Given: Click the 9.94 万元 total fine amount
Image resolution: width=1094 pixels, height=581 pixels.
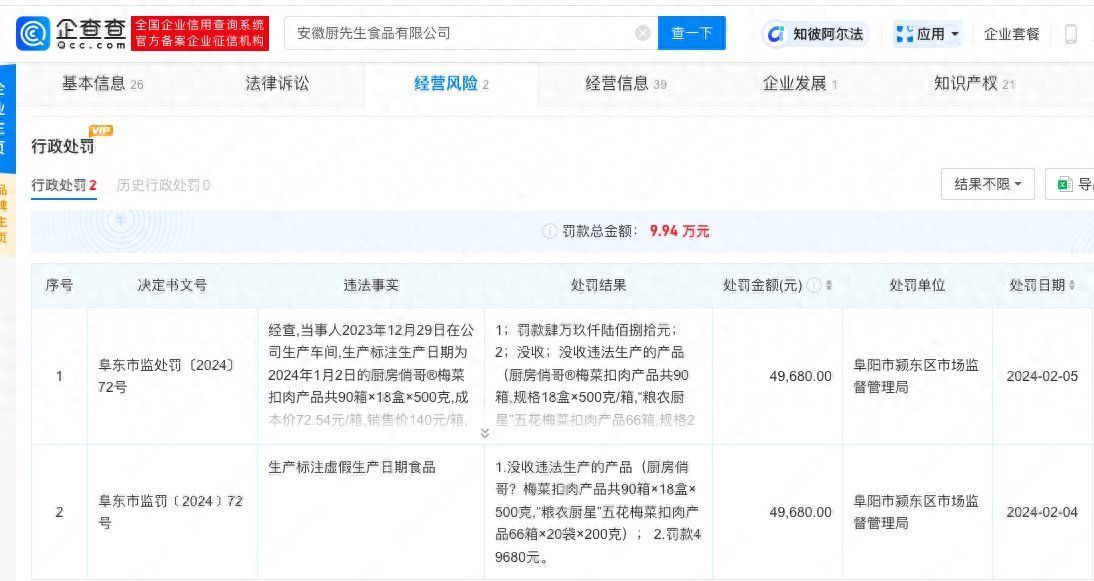Looking at the screenshot, I should click(x=679, y=231).
